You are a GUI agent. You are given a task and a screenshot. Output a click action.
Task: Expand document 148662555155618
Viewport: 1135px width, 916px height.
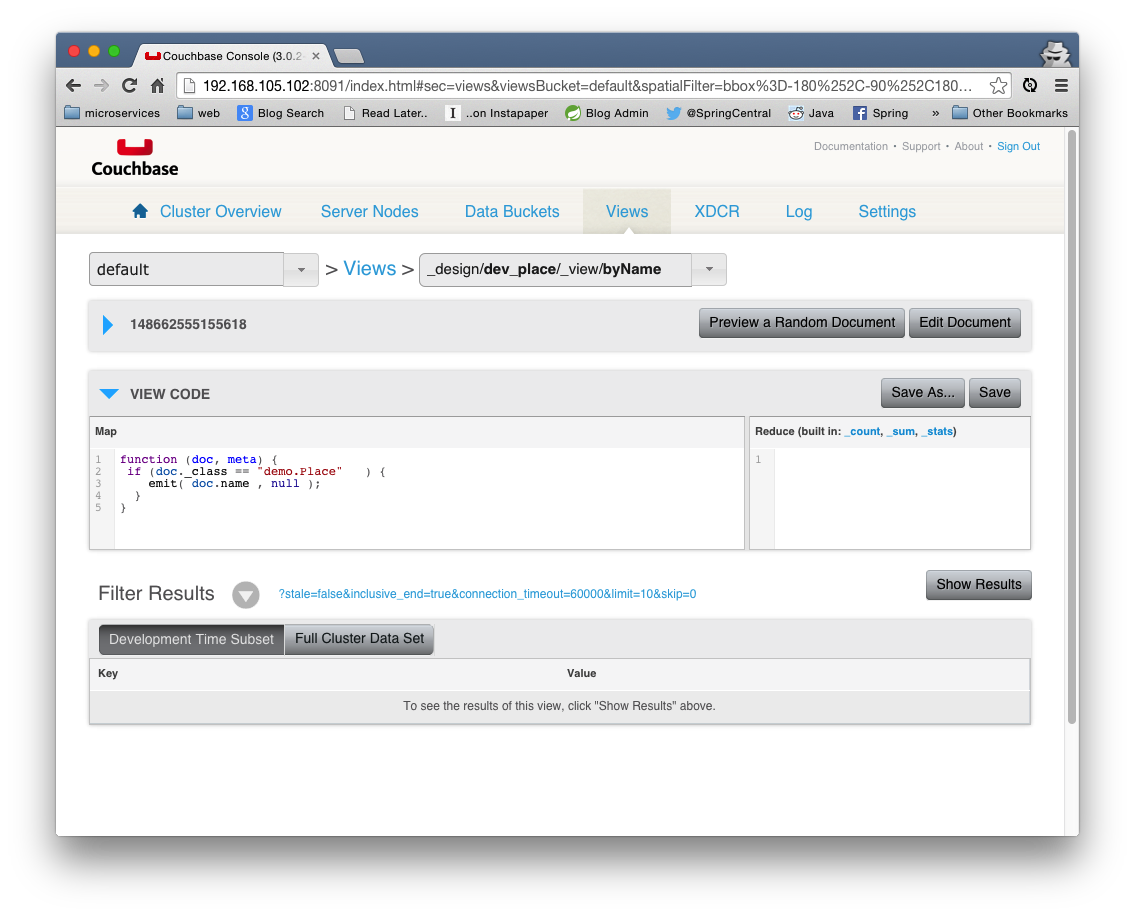click(x=108, y=324)
